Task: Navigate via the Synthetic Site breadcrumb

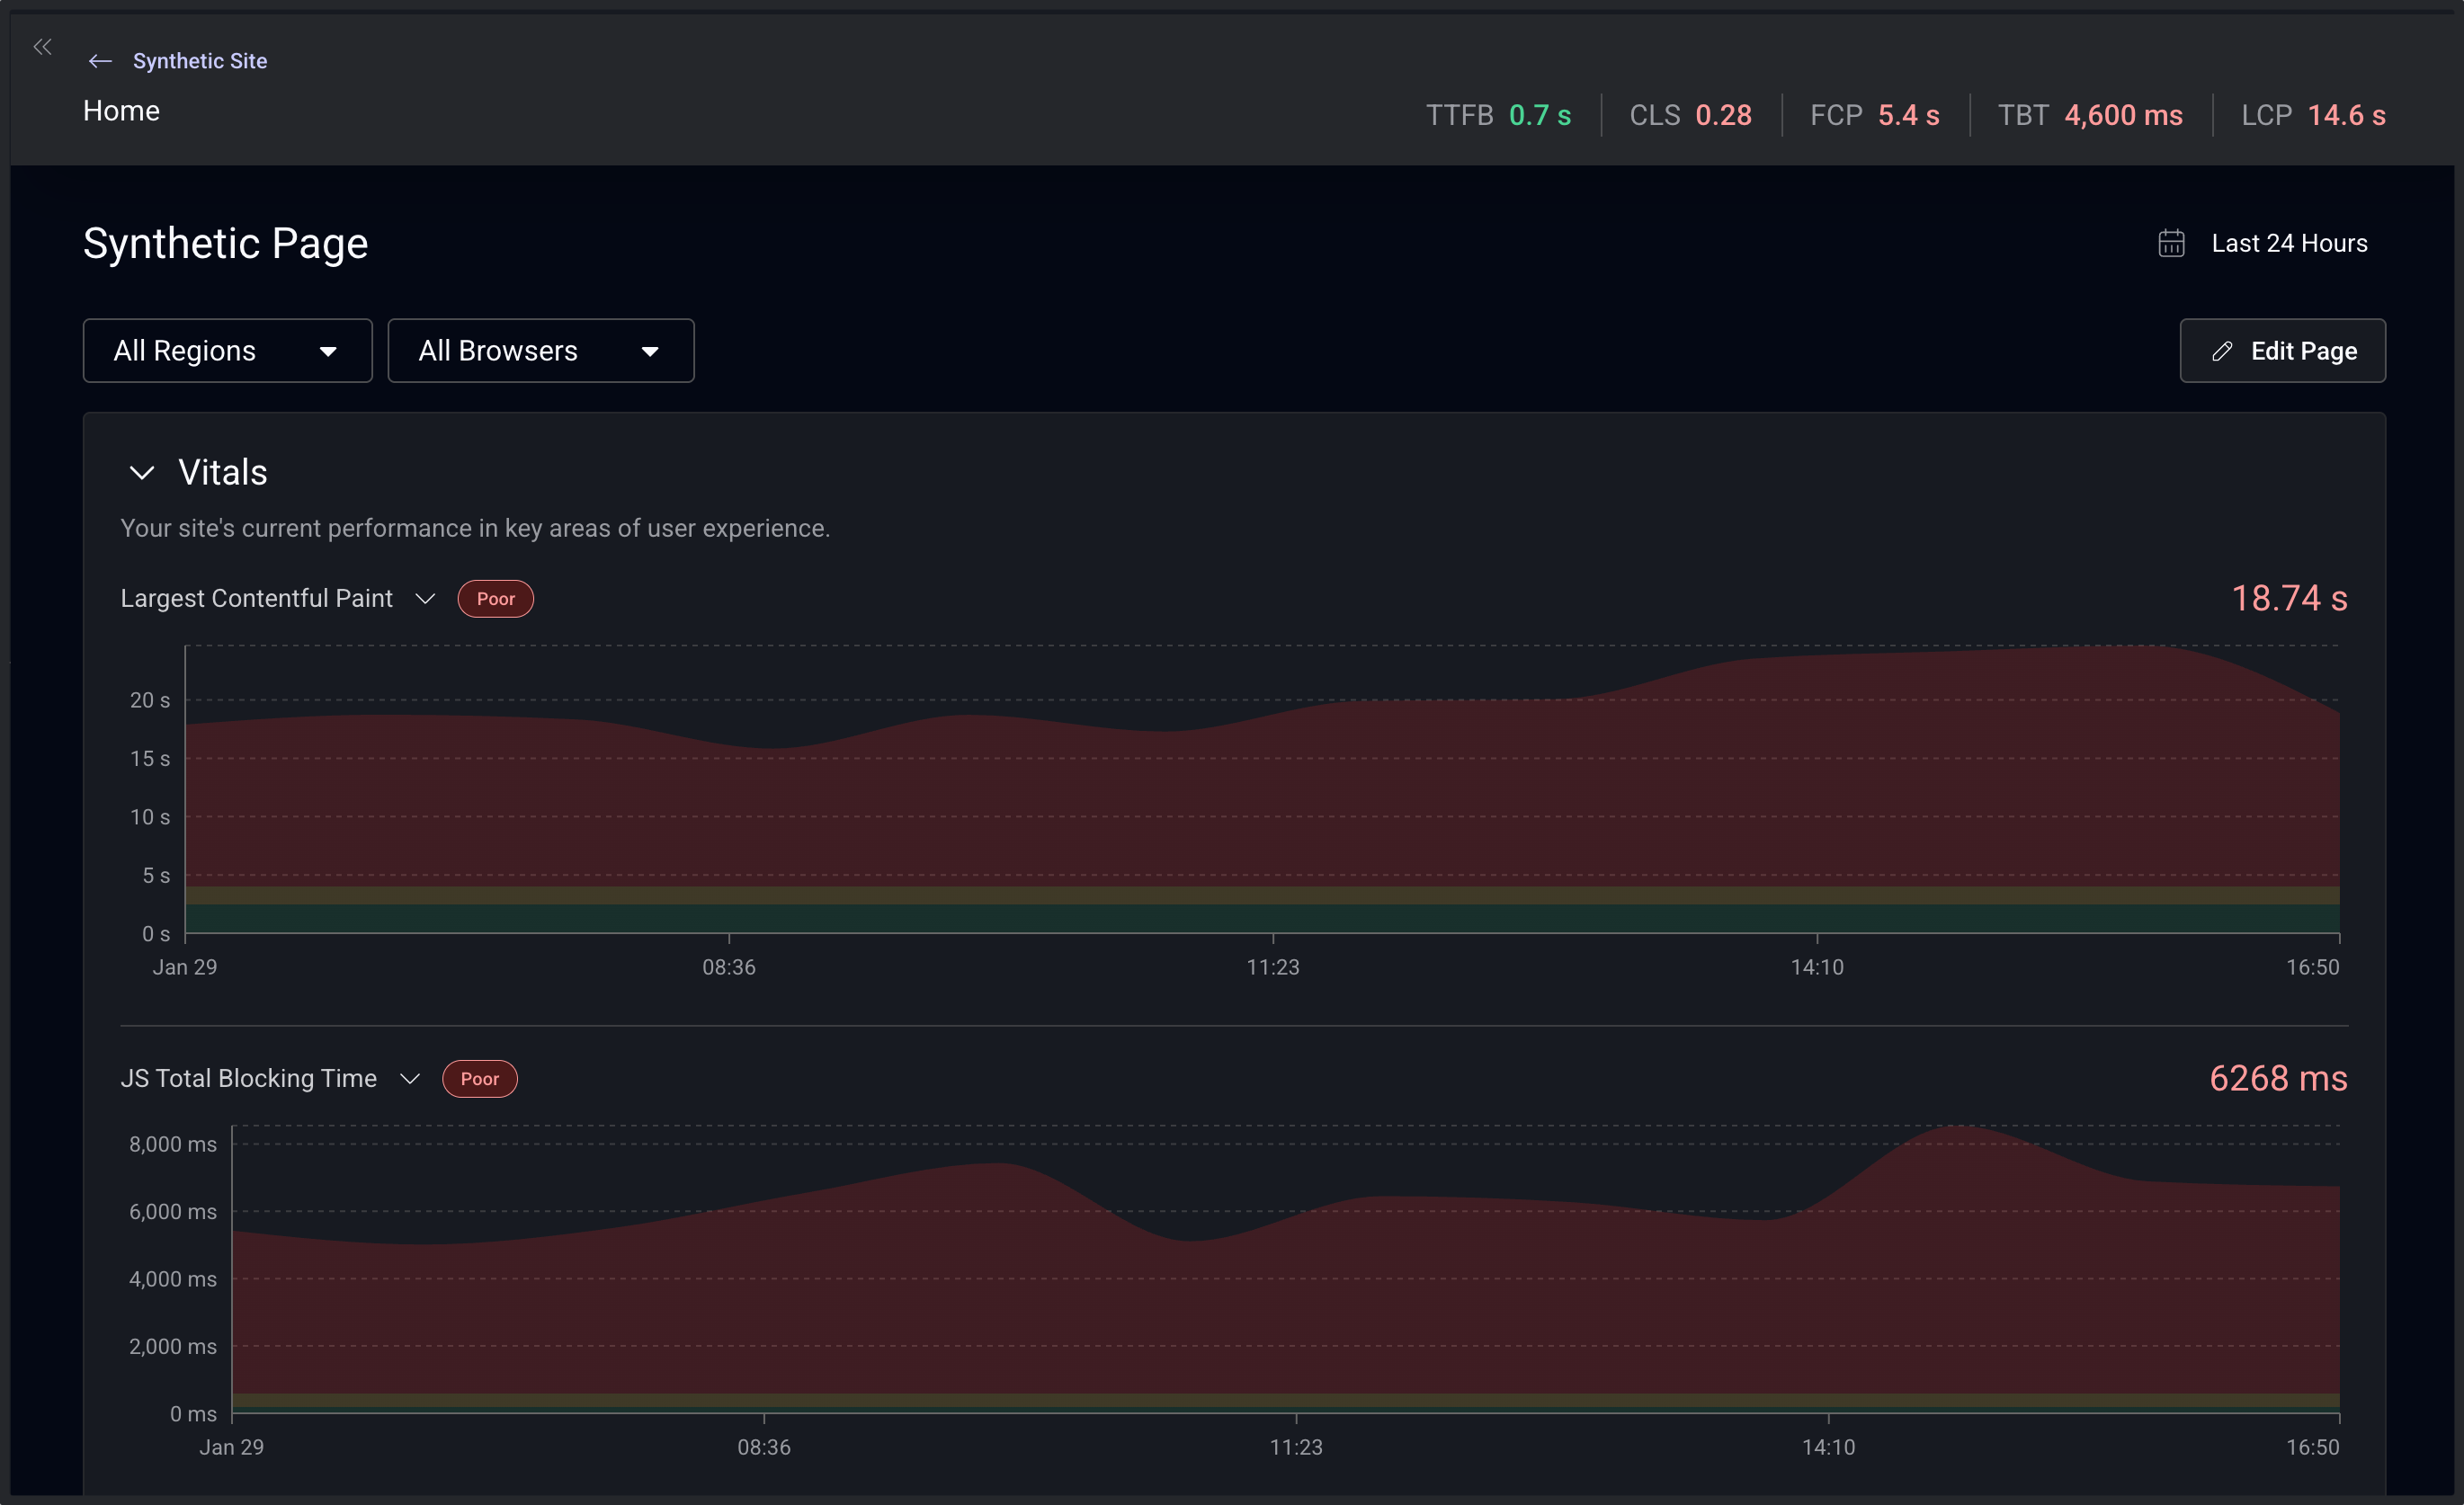Action: tap(199, 61)
